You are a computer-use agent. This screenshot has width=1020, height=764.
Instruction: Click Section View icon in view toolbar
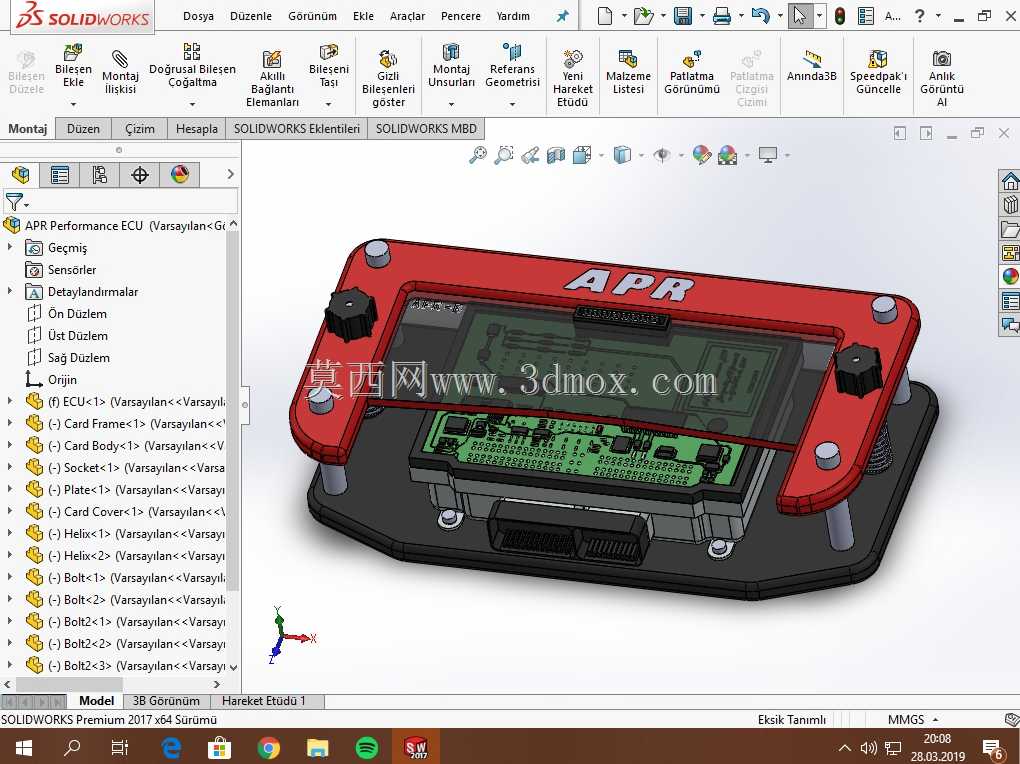pyautogui.click(x=556, y=155)
